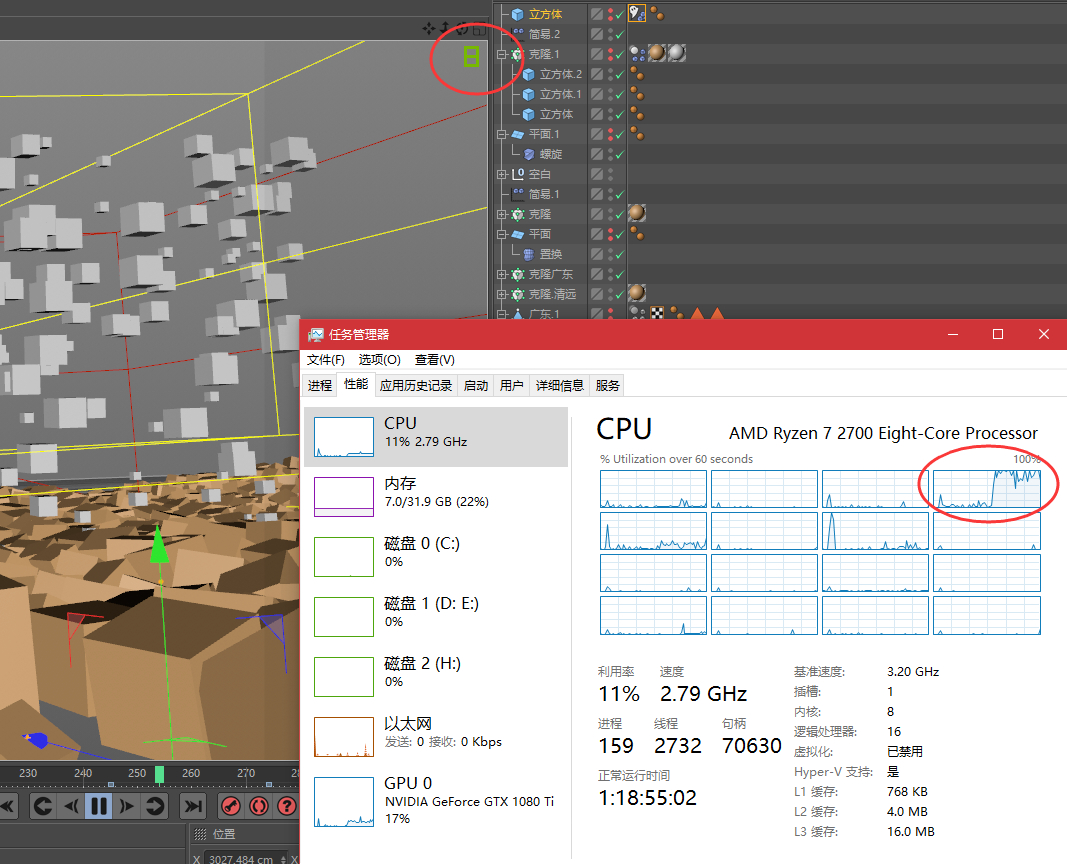Viewport: 1067px width, 864px height.
Task: Pause playback in the timeline controls
Action: (98, 806)
